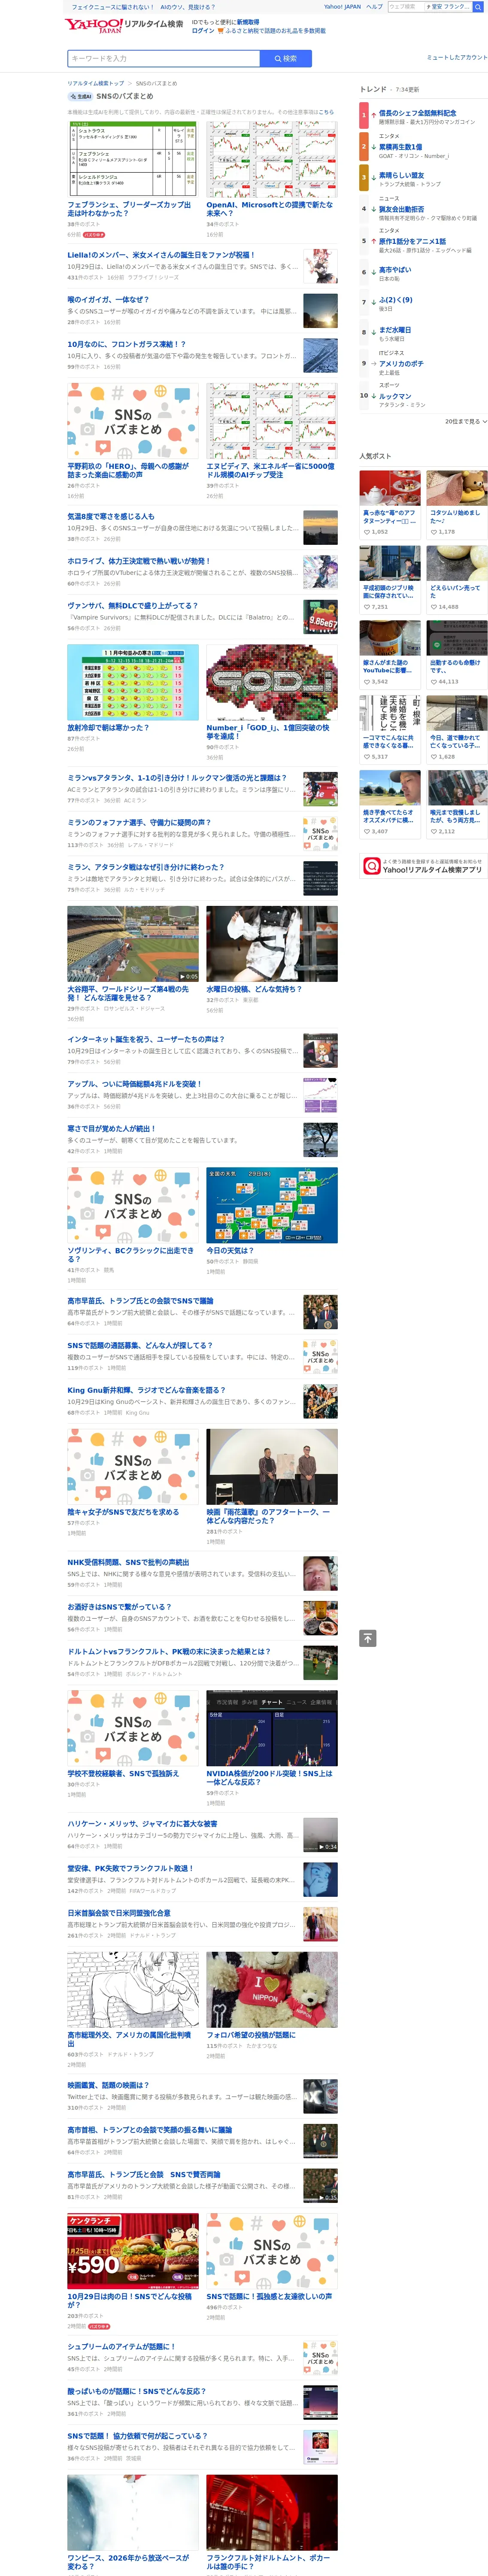Viewport: 488px width, 2576px height.
Task: Click the heart icon with 1,052 likes
Action: coord(367,532)
